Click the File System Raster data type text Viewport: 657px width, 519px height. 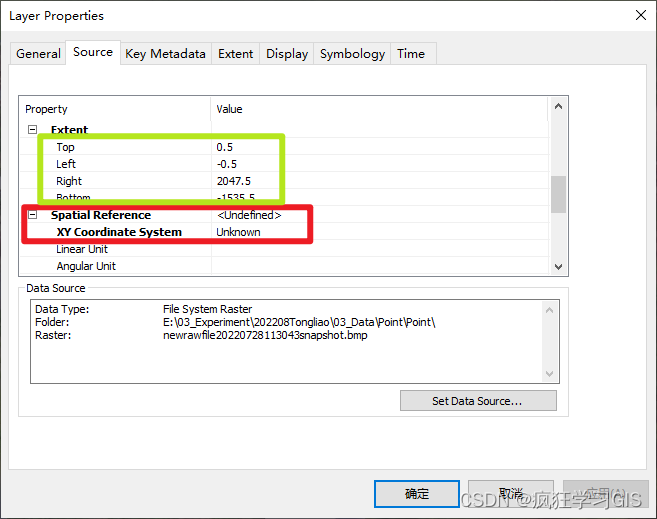click(x=207, y=309)
